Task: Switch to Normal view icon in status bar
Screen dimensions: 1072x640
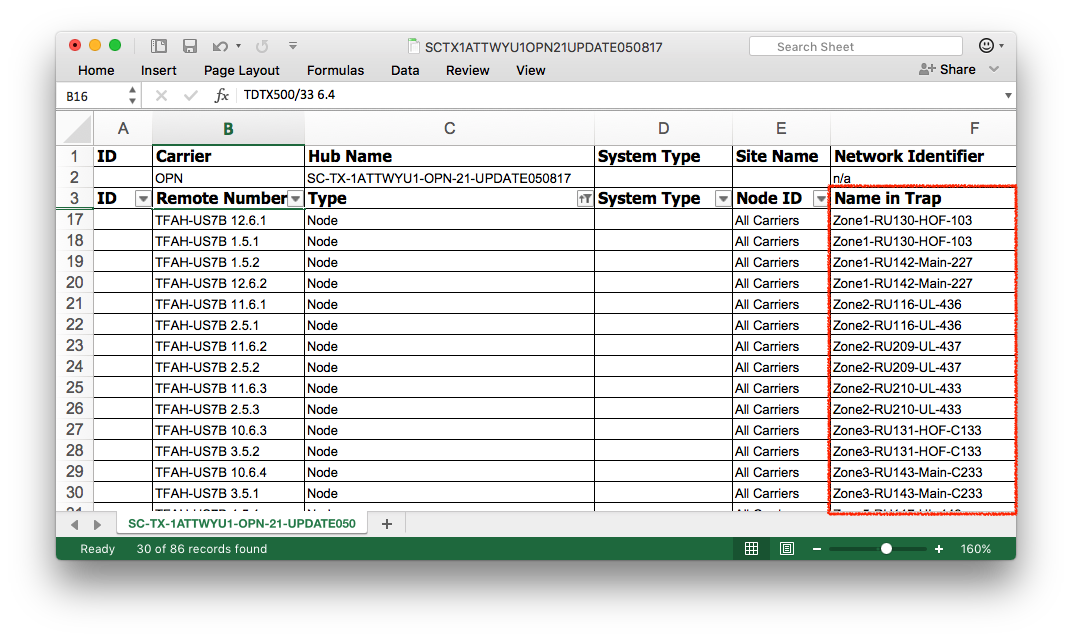Action: [752, 549]
